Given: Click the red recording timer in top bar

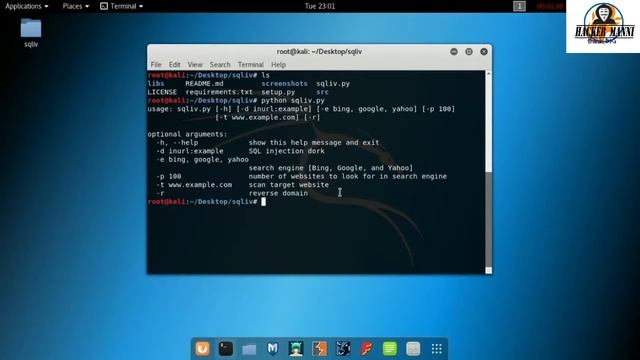Looking at the screenshot, I should click(x=549, y=6).
